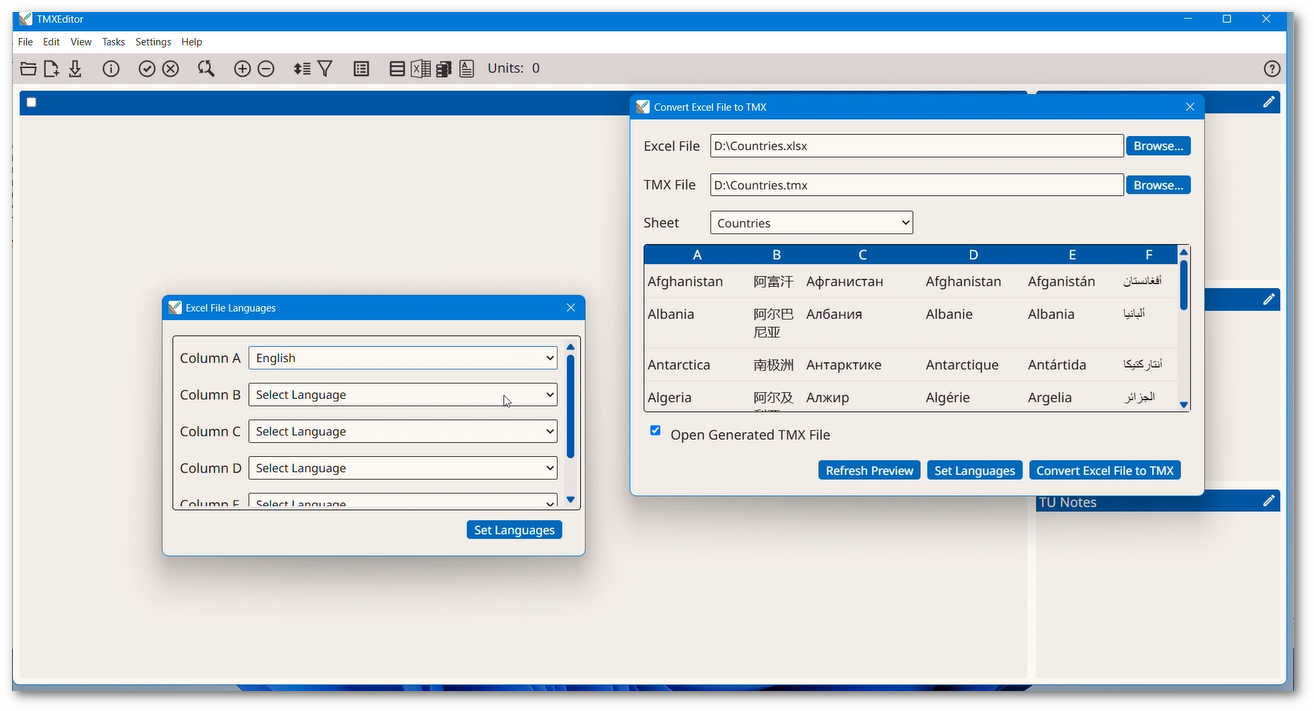Image resolution: width=1314 pixels, height=711 pixels.
Task: Click column B header in preview table
Action: click(777, 255)
